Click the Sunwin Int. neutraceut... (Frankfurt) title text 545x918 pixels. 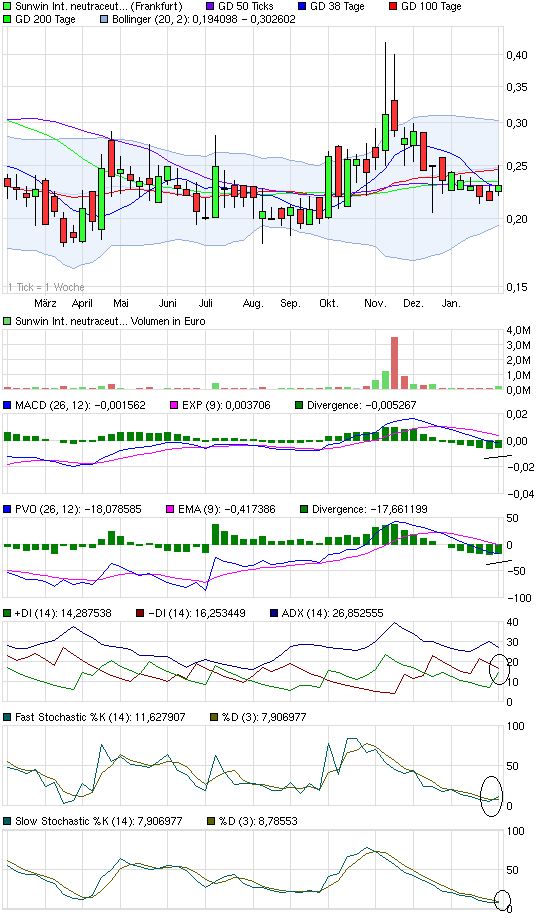[x=98, y=6]
